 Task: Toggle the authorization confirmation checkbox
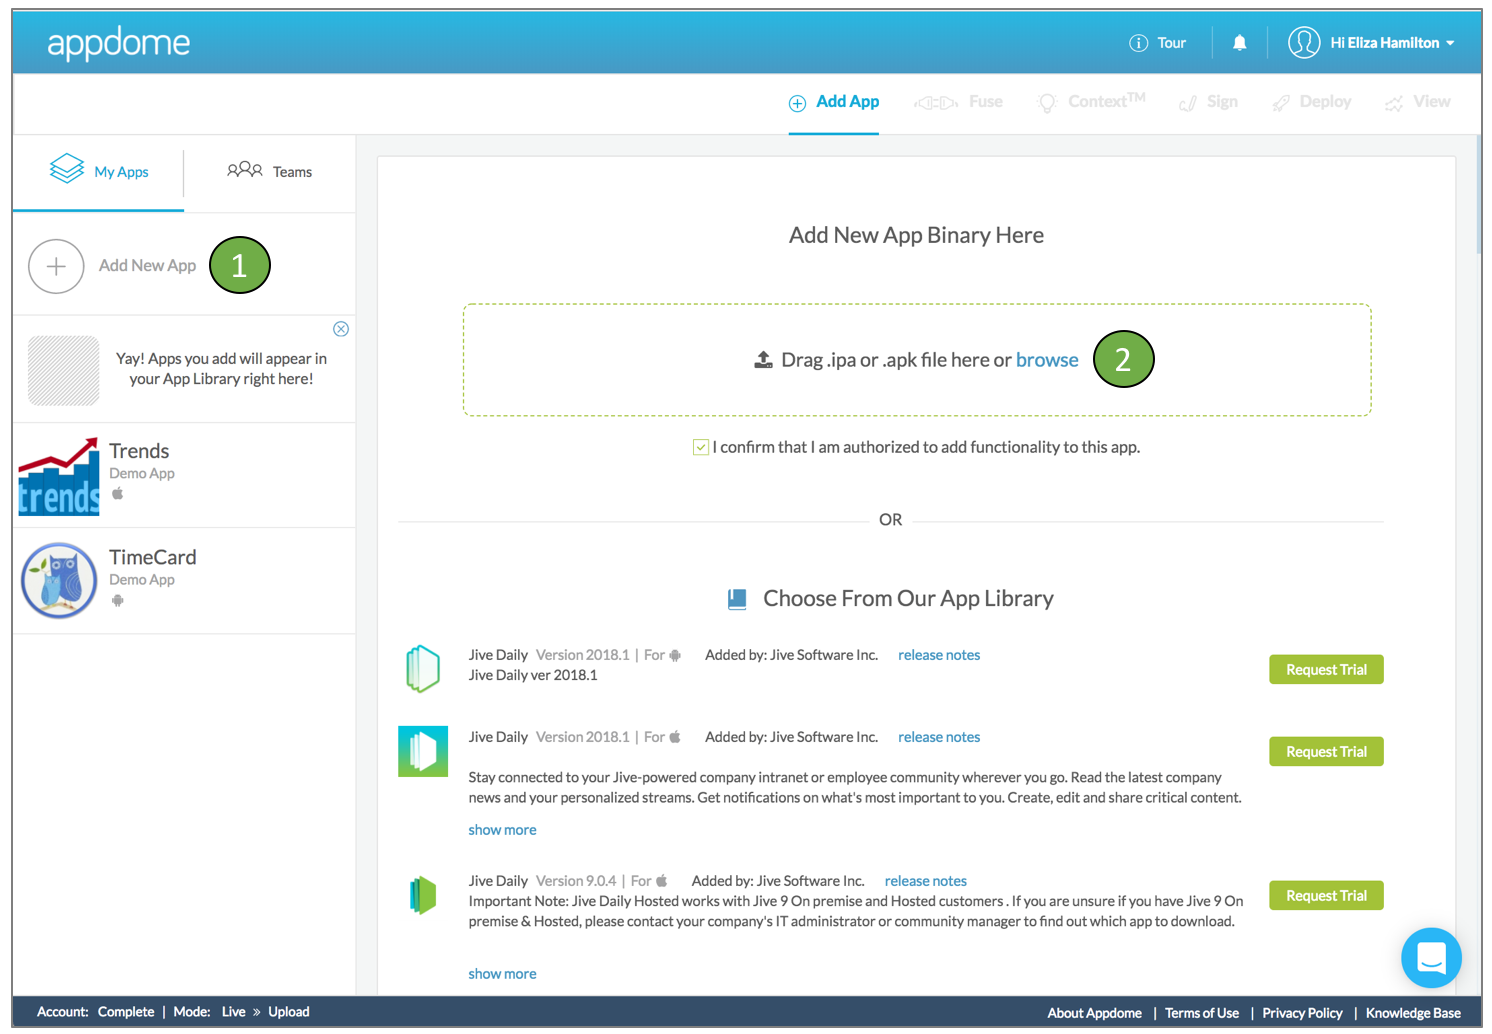(x=701, y=447)
